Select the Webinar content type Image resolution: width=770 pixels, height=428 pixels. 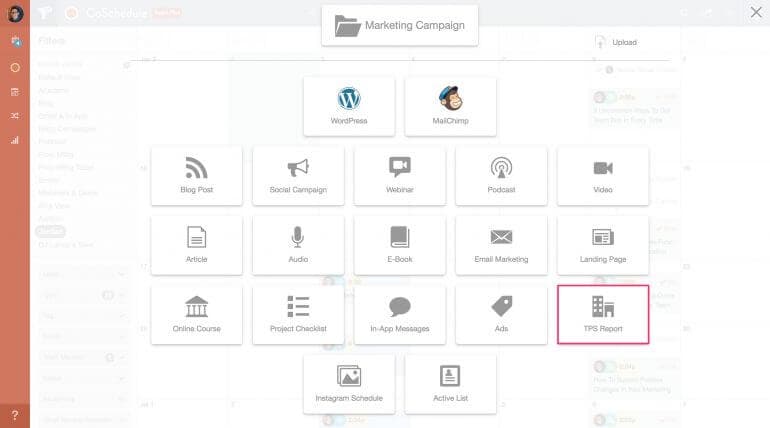click(400, 175)
